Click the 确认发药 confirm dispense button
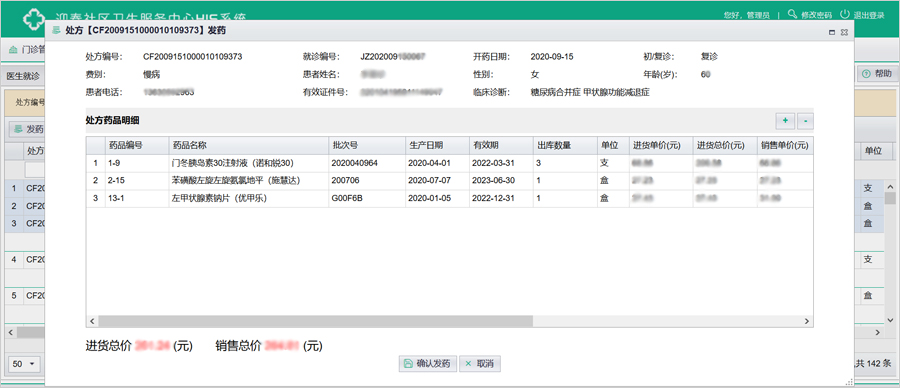This screenshot has height=388, width=900. tap(428, 364)
